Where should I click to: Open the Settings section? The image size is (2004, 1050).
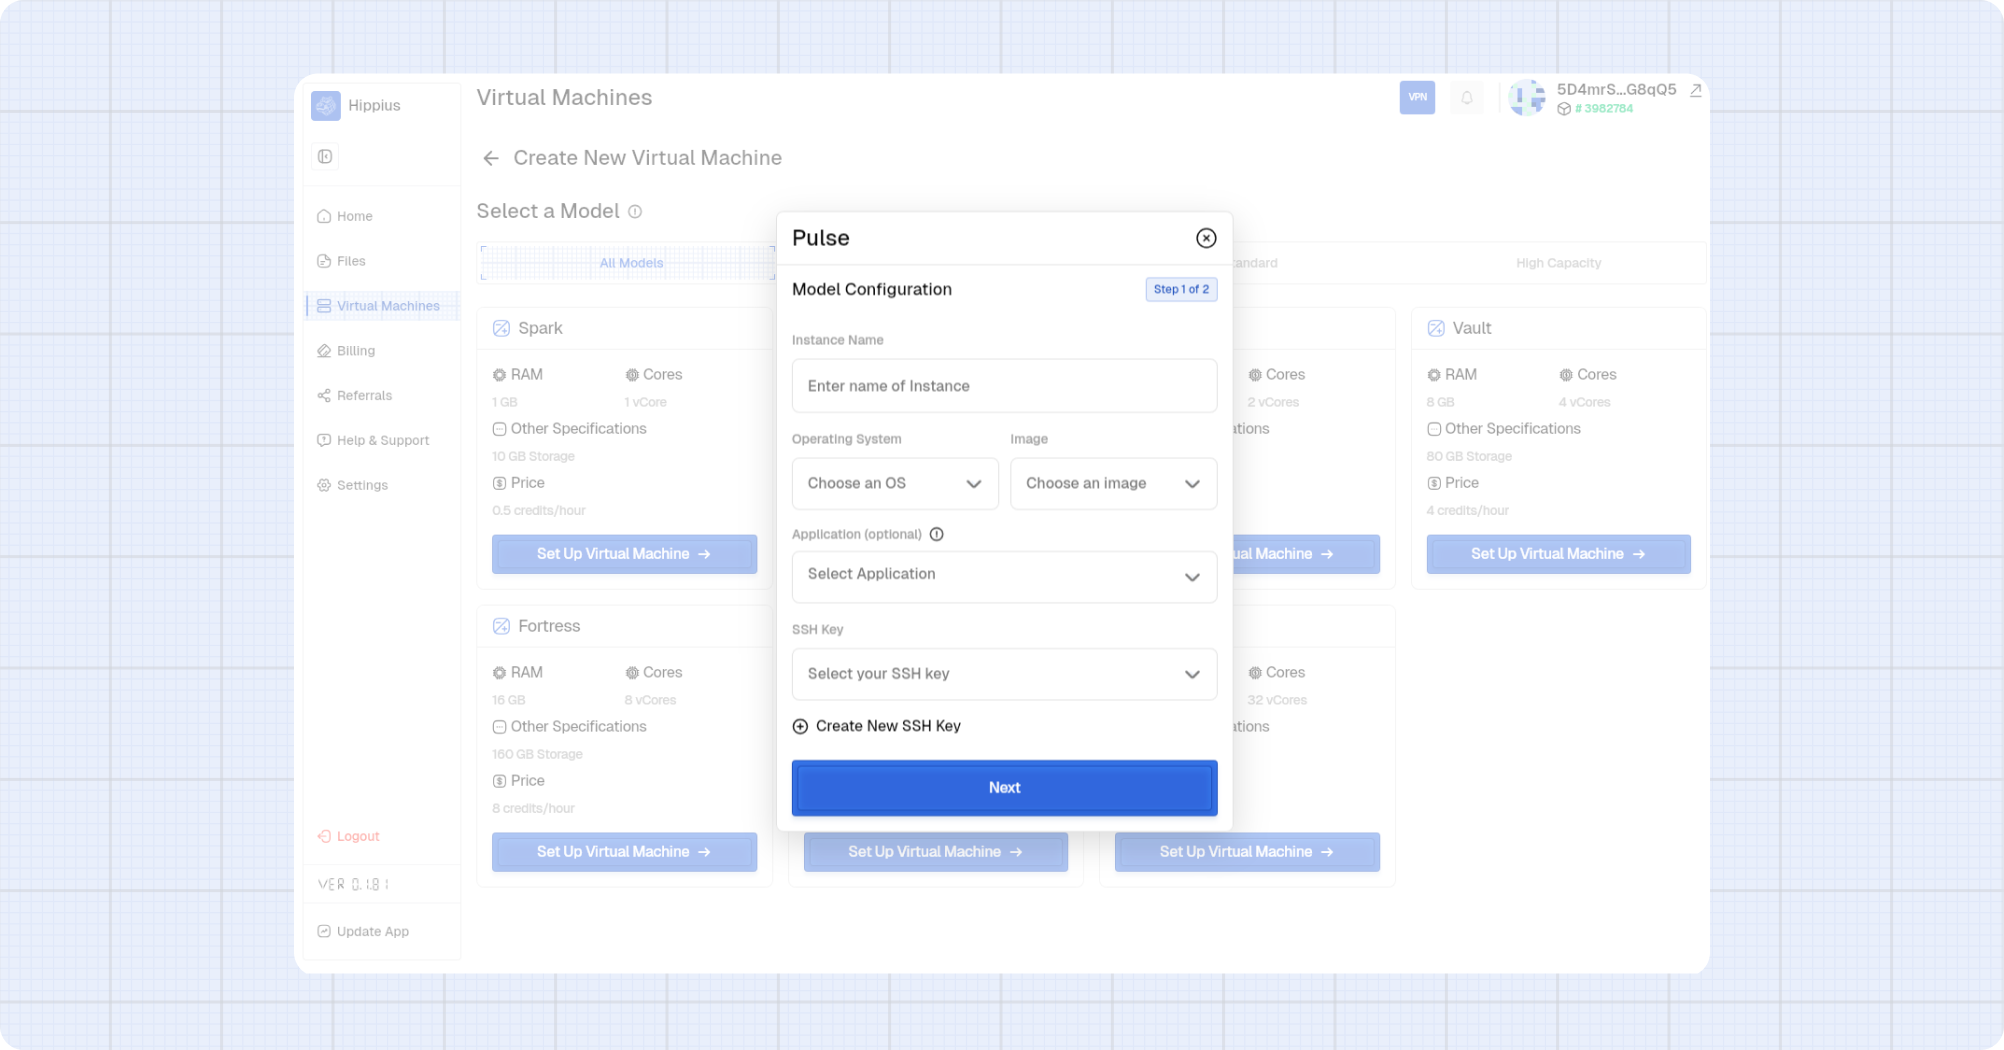point(362,484)
